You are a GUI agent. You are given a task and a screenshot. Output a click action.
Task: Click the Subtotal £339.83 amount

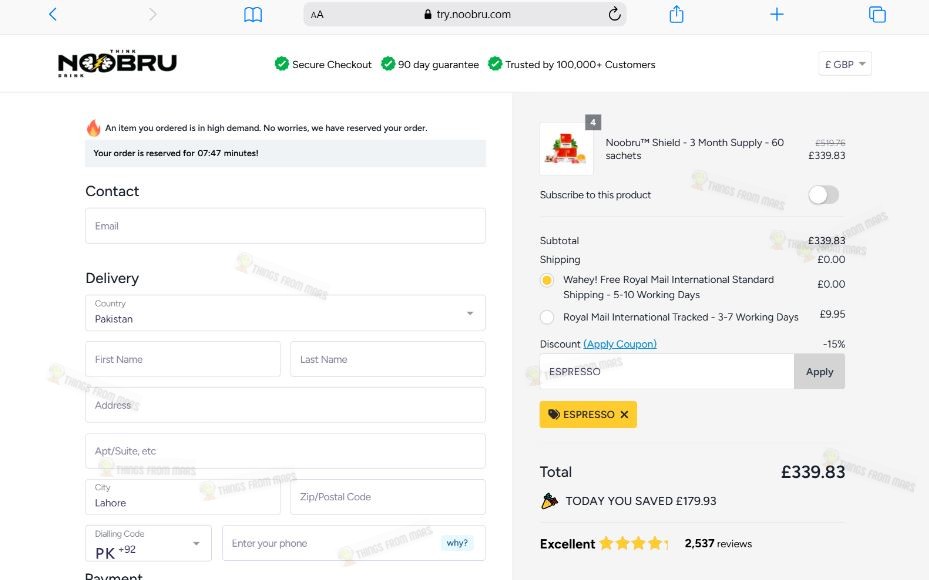tap(827, 241)
